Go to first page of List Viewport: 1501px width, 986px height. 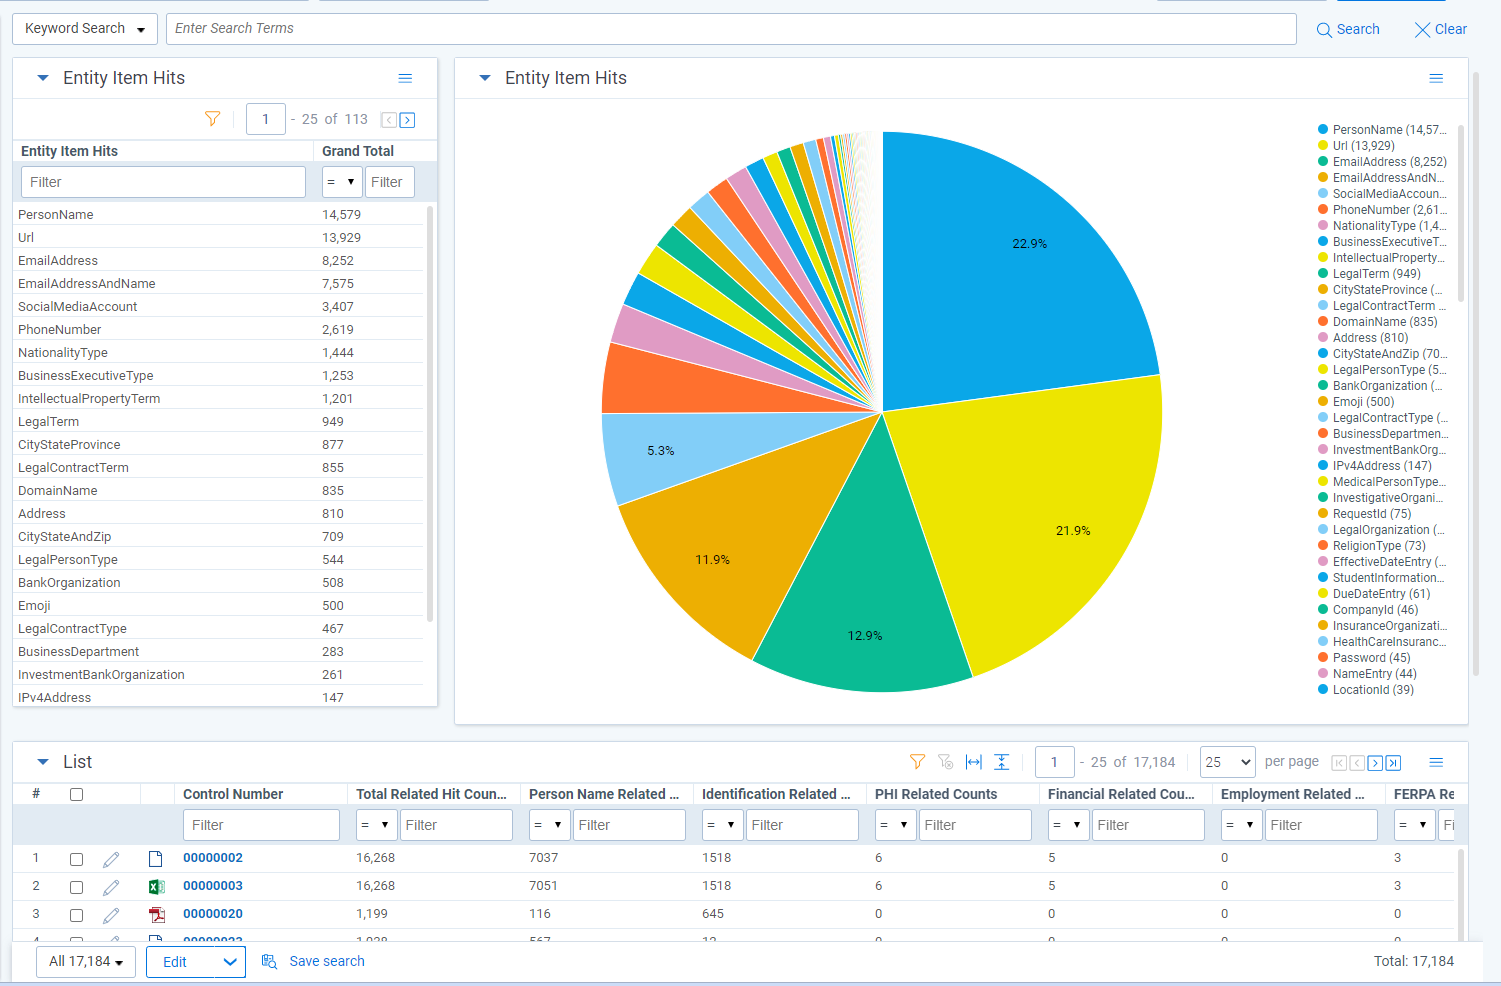(1339, 763)
